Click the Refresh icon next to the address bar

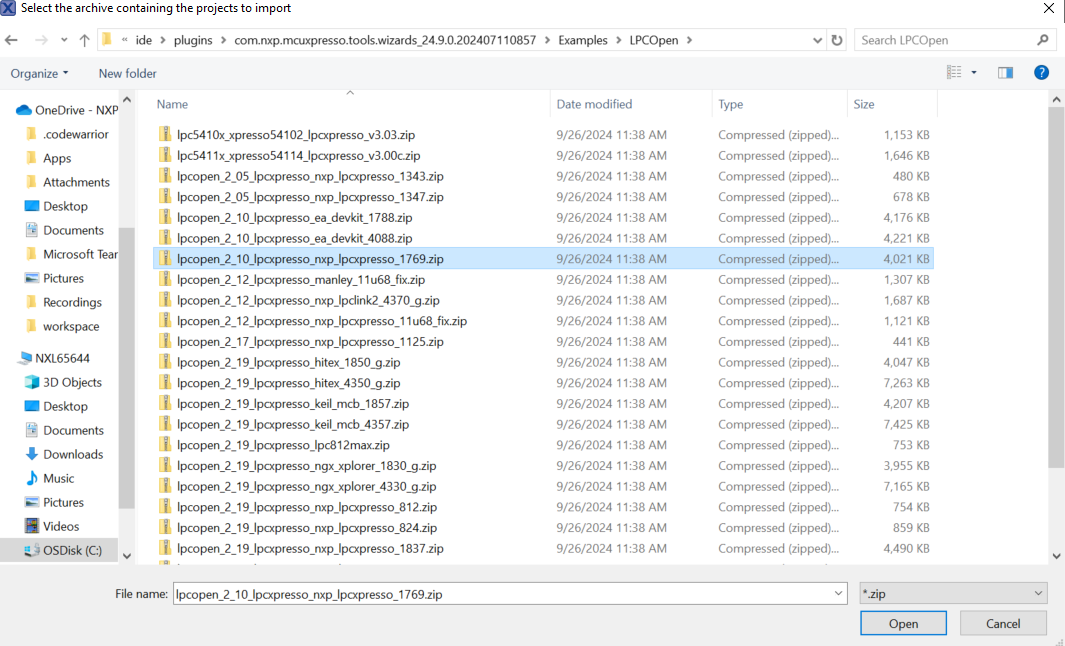click(834, 40)
